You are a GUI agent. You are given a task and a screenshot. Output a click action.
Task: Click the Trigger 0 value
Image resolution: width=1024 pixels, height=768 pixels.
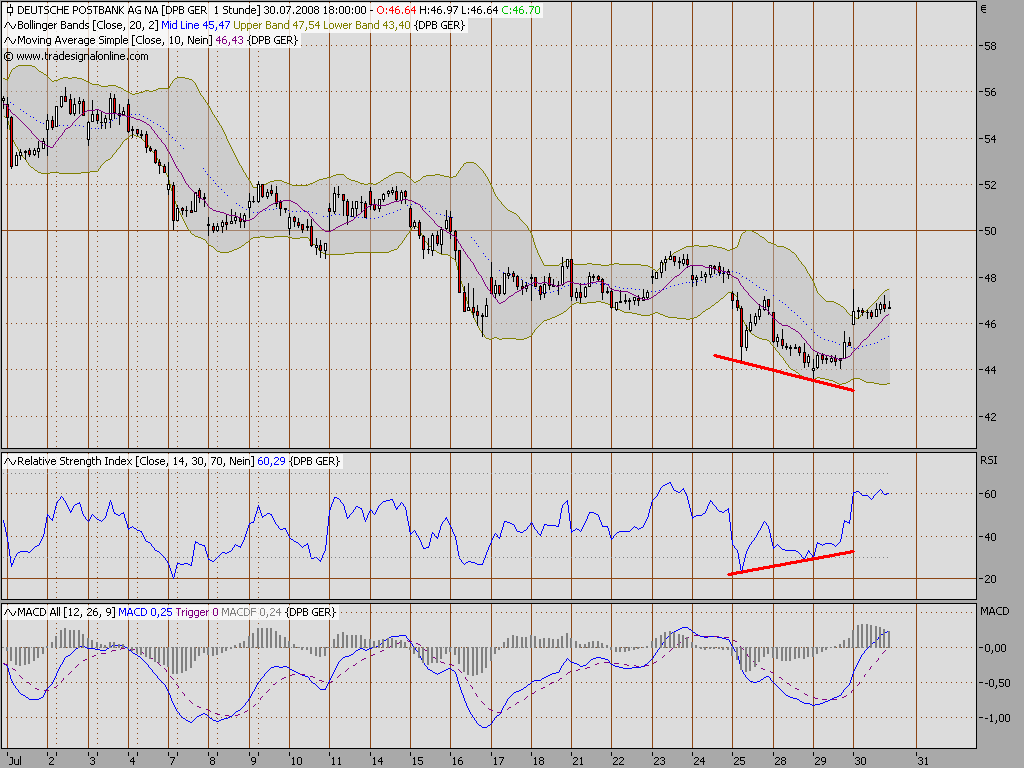click(x=197, y=612)
